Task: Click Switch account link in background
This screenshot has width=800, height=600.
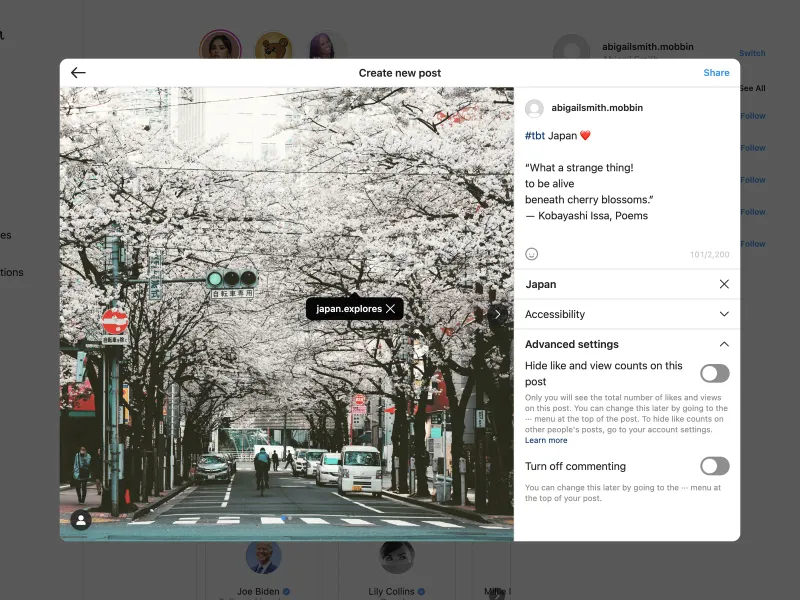Action: pos(752,53)
